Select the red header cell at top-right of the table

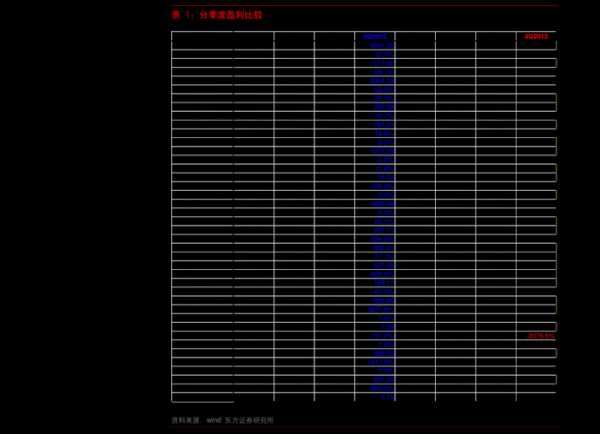coord(537,36)
